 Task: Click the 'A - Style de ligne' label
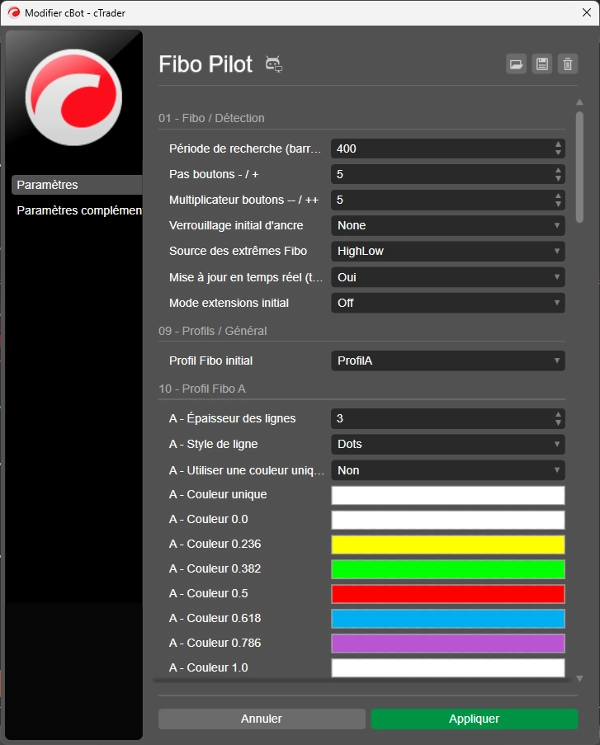213,444
